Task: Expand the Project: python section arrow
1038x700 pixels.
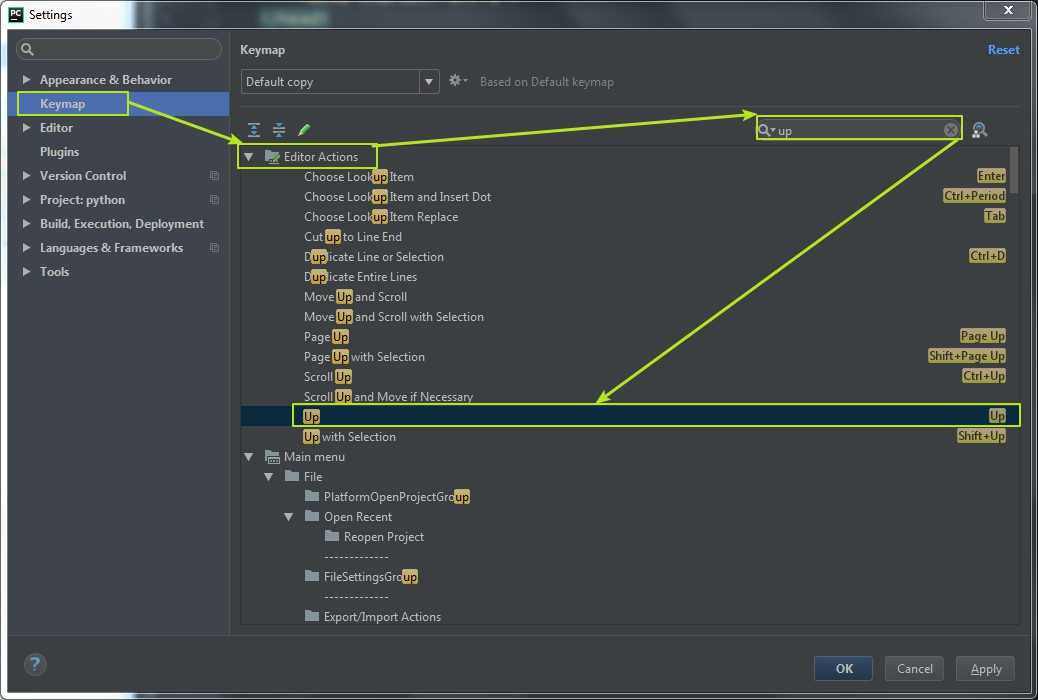Action: [26, 199]
